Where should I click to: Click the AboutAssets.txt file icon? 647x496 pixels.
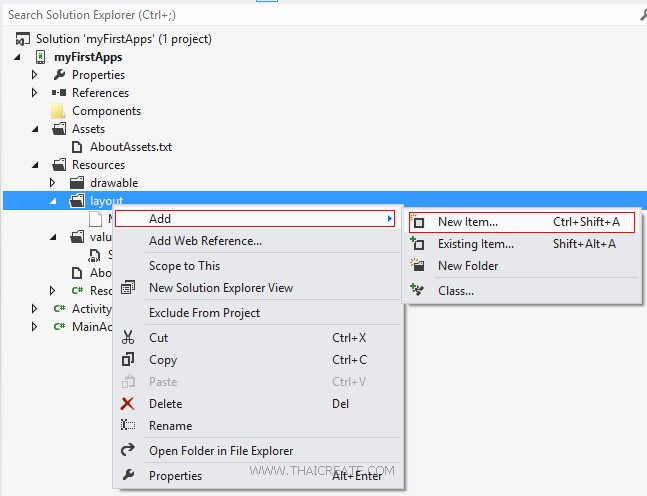click(77, 147)
